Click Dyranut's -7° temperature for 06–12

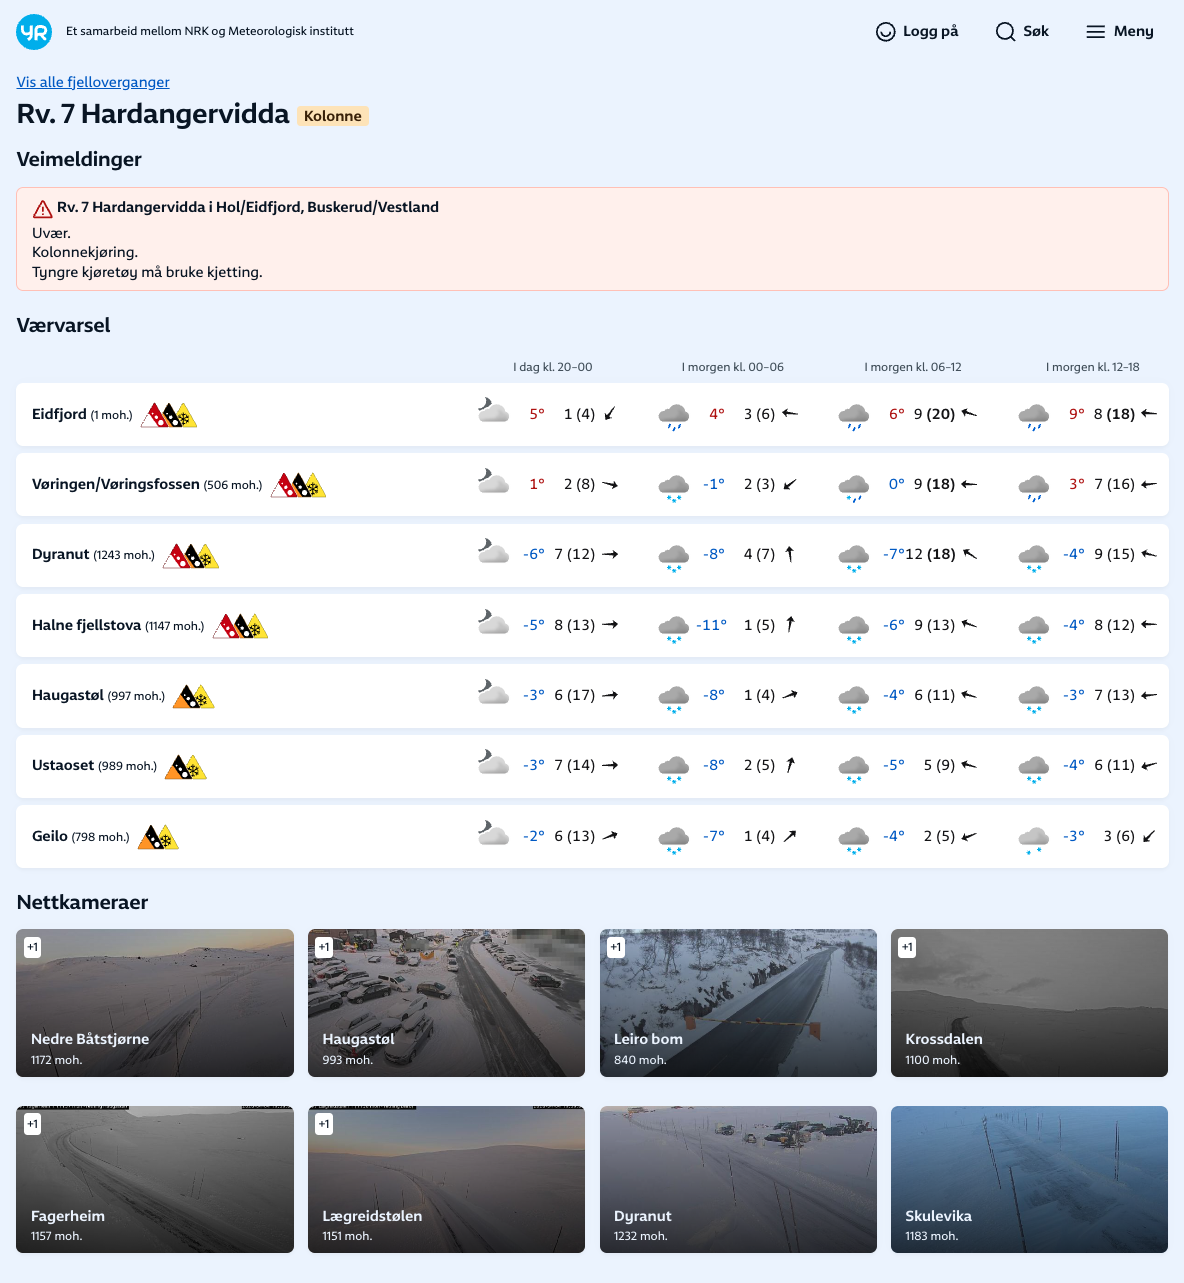[x=894, y=554]
